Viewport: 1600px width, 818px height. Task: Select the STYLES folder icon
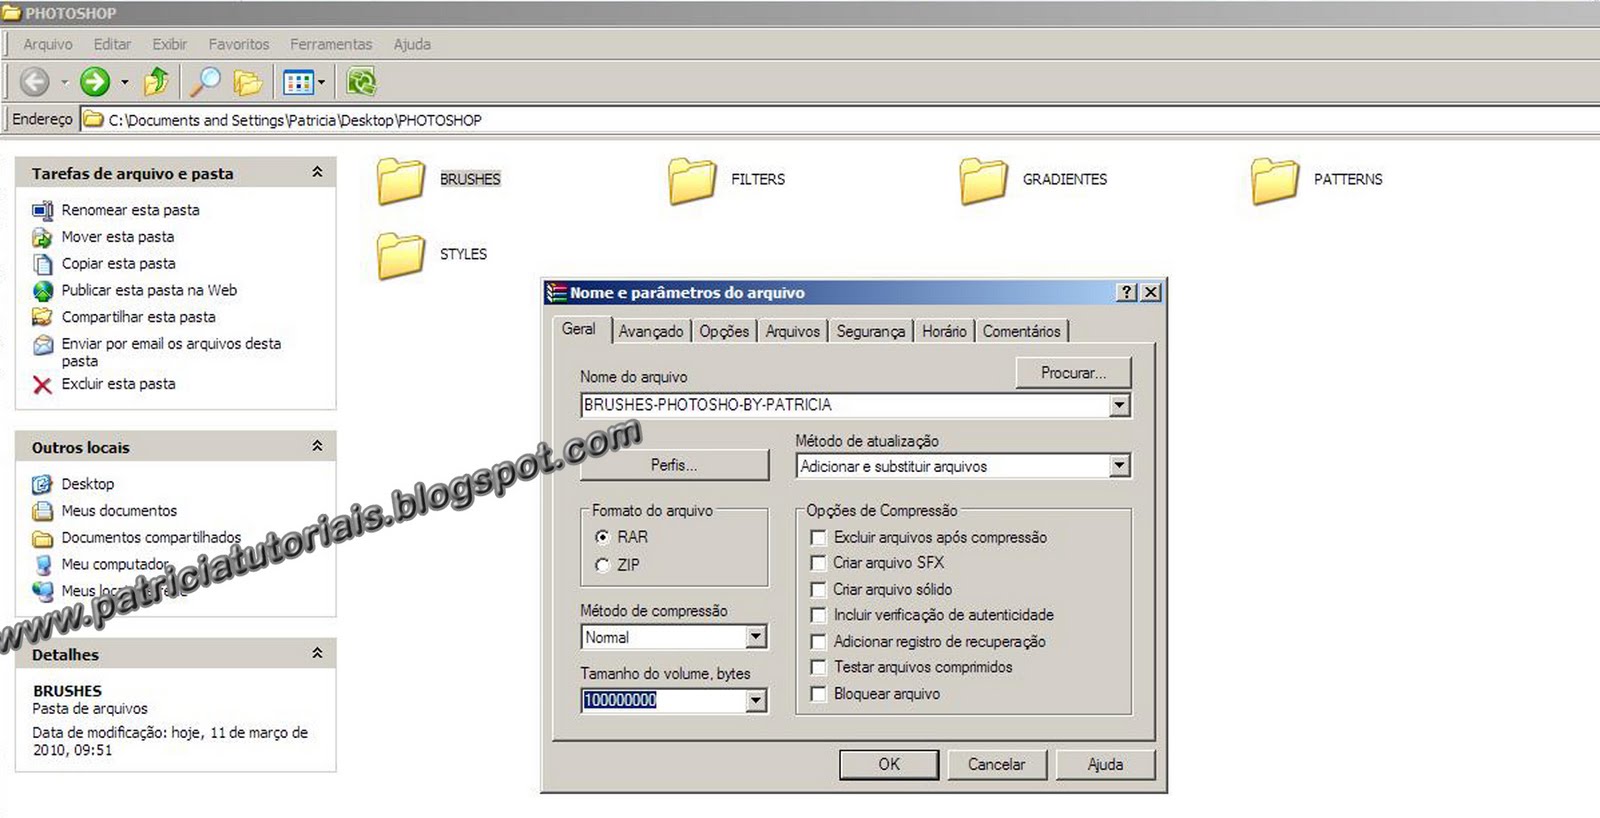(x=401, y=255)
